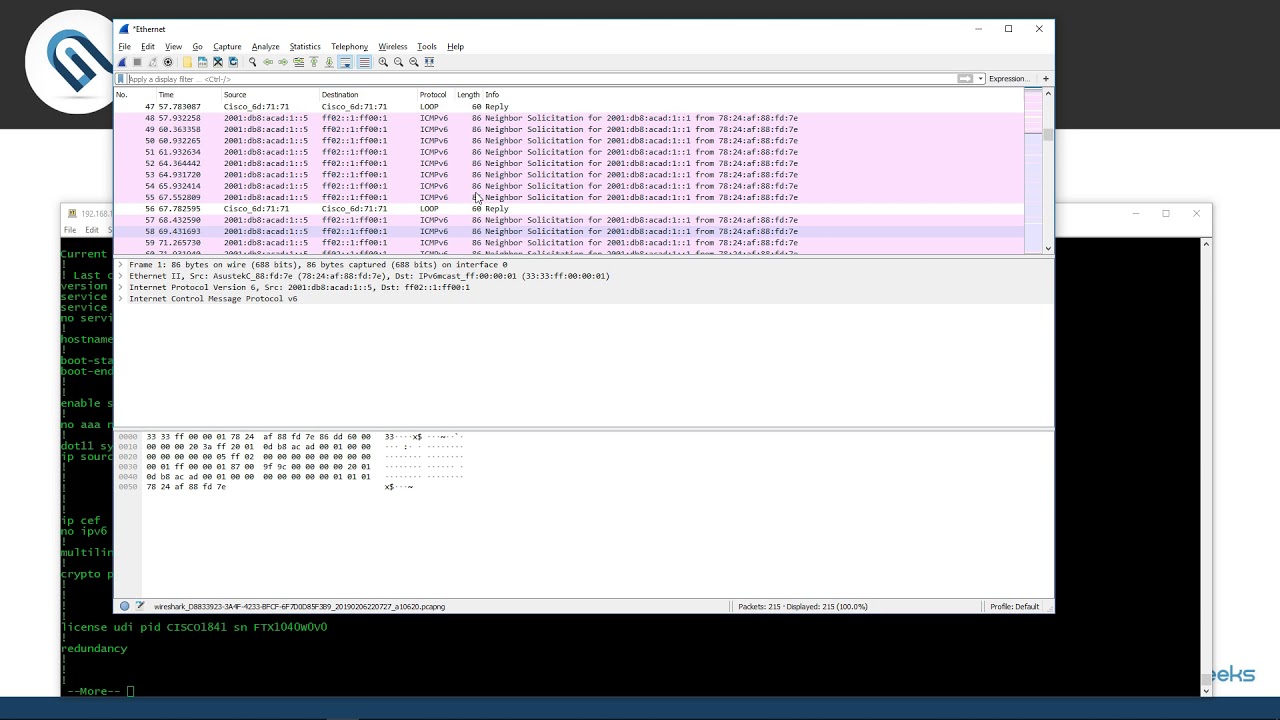Click Packets: 215 Displayed status text
The image size is (1280, 720).
[x=802, y=607]
